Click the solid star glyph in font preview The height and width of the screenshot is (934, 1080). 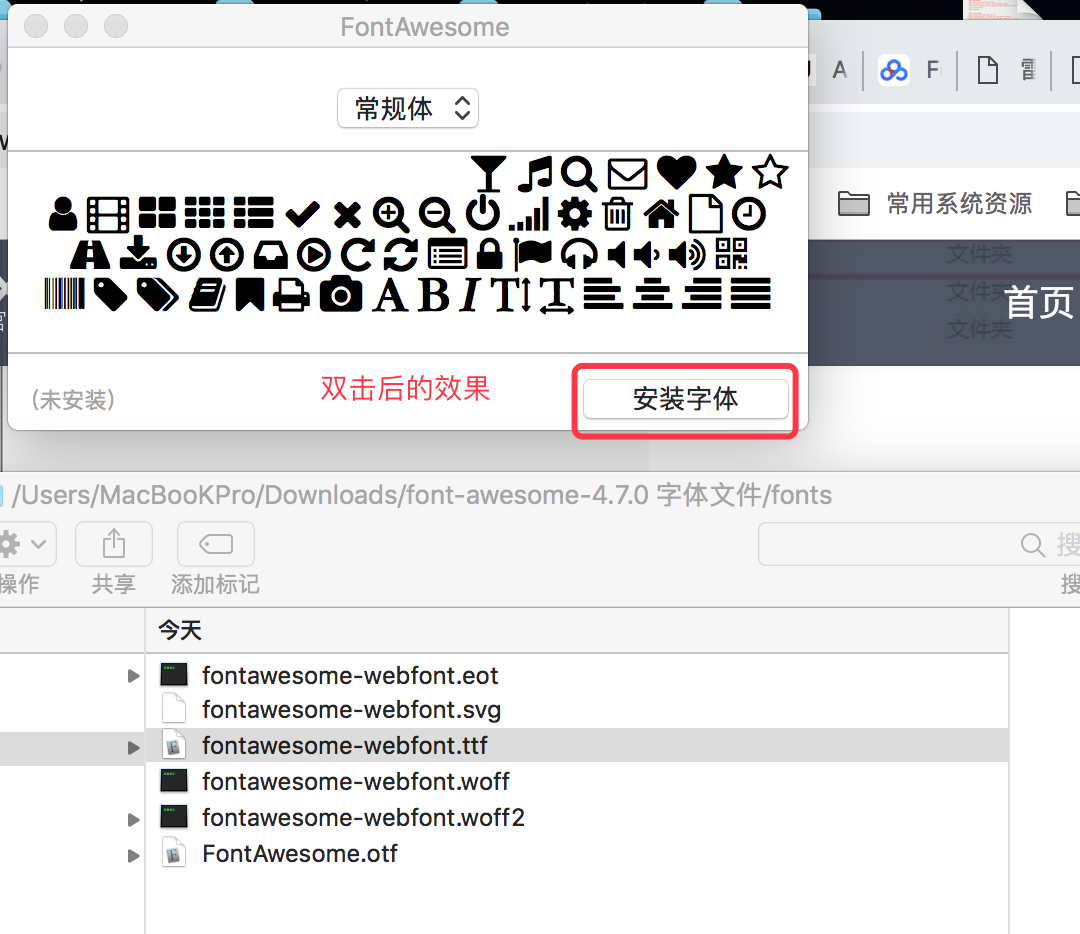[x=724, y=172]
